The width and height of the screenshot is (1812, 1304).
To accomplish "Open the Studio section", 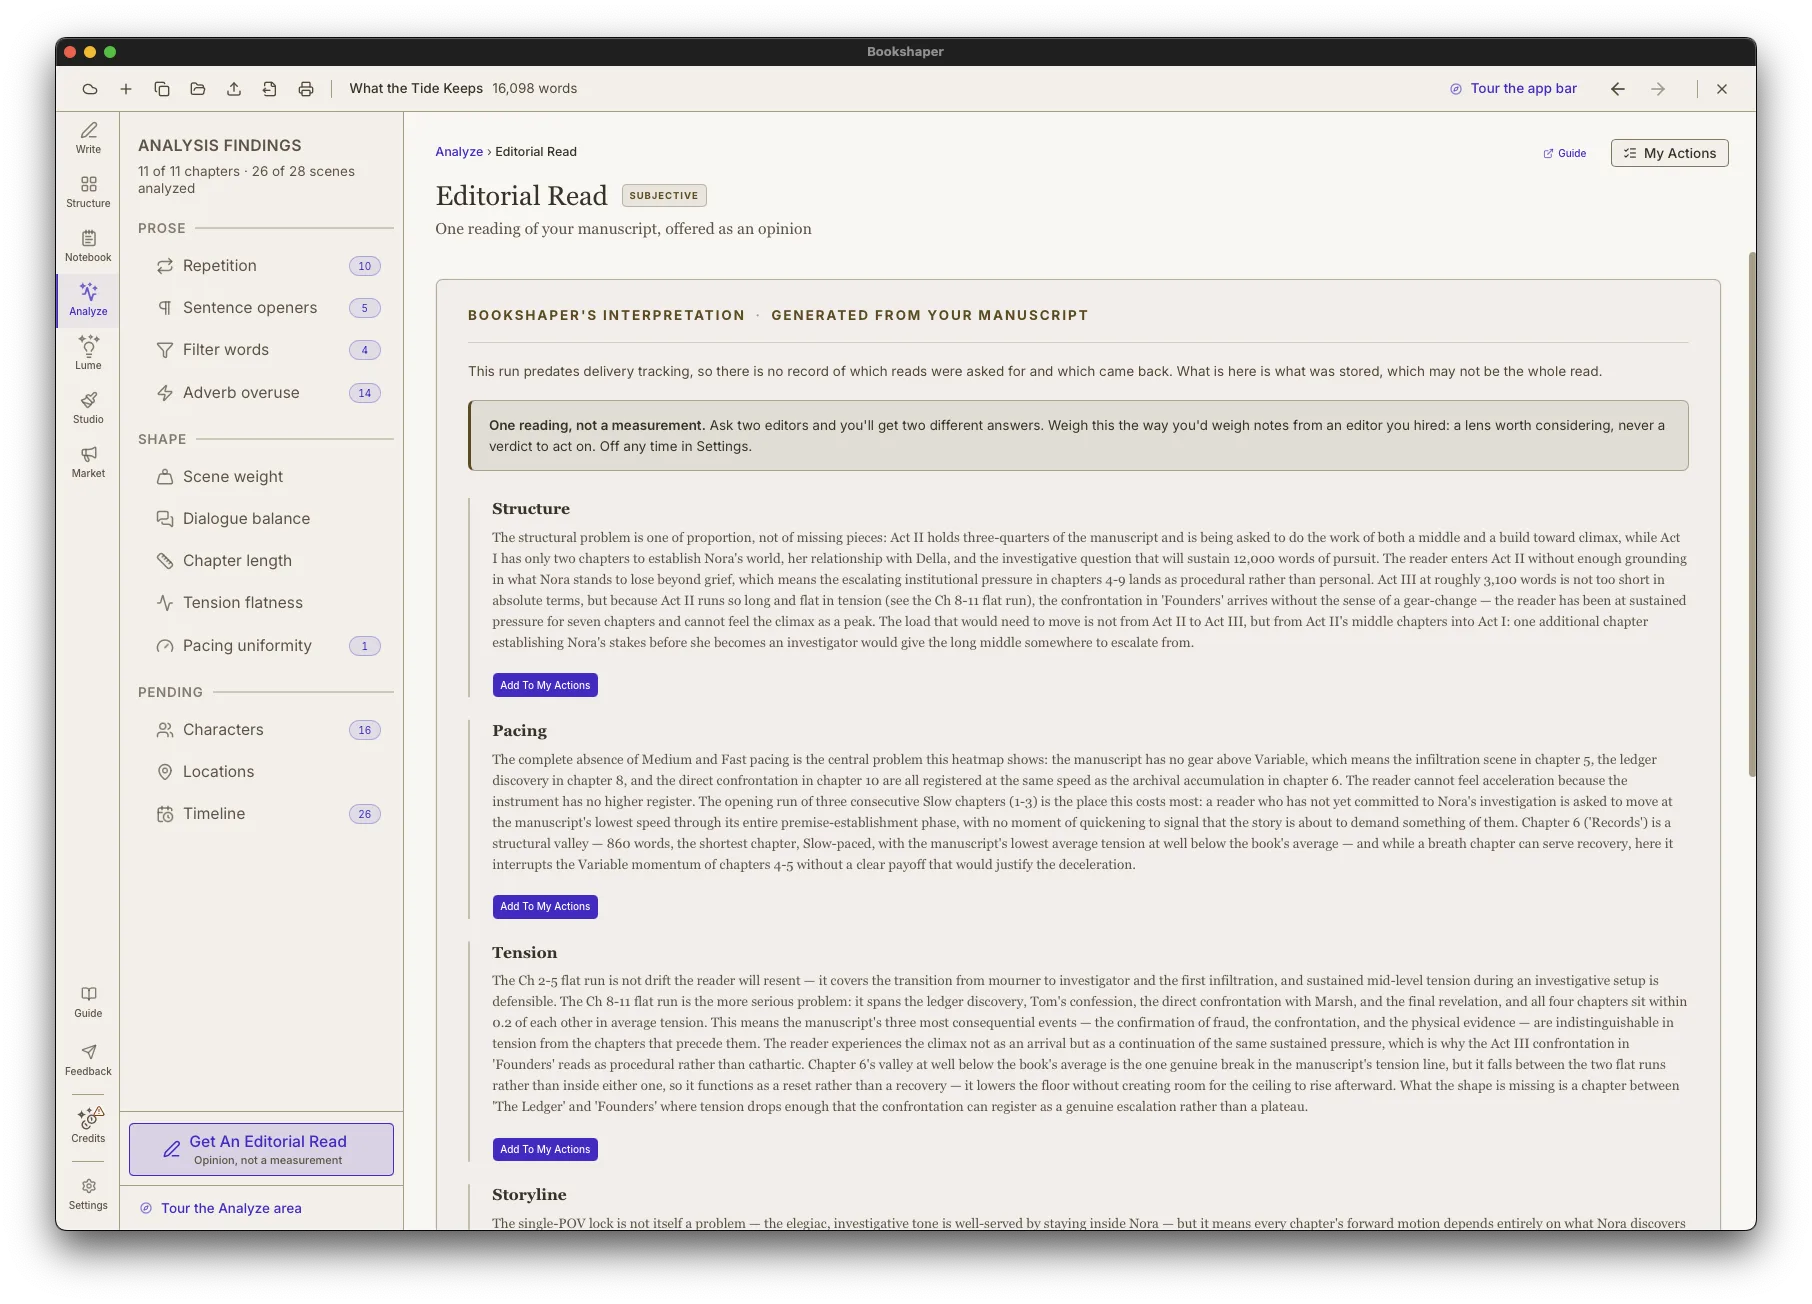I will click(x=88, y=408).
